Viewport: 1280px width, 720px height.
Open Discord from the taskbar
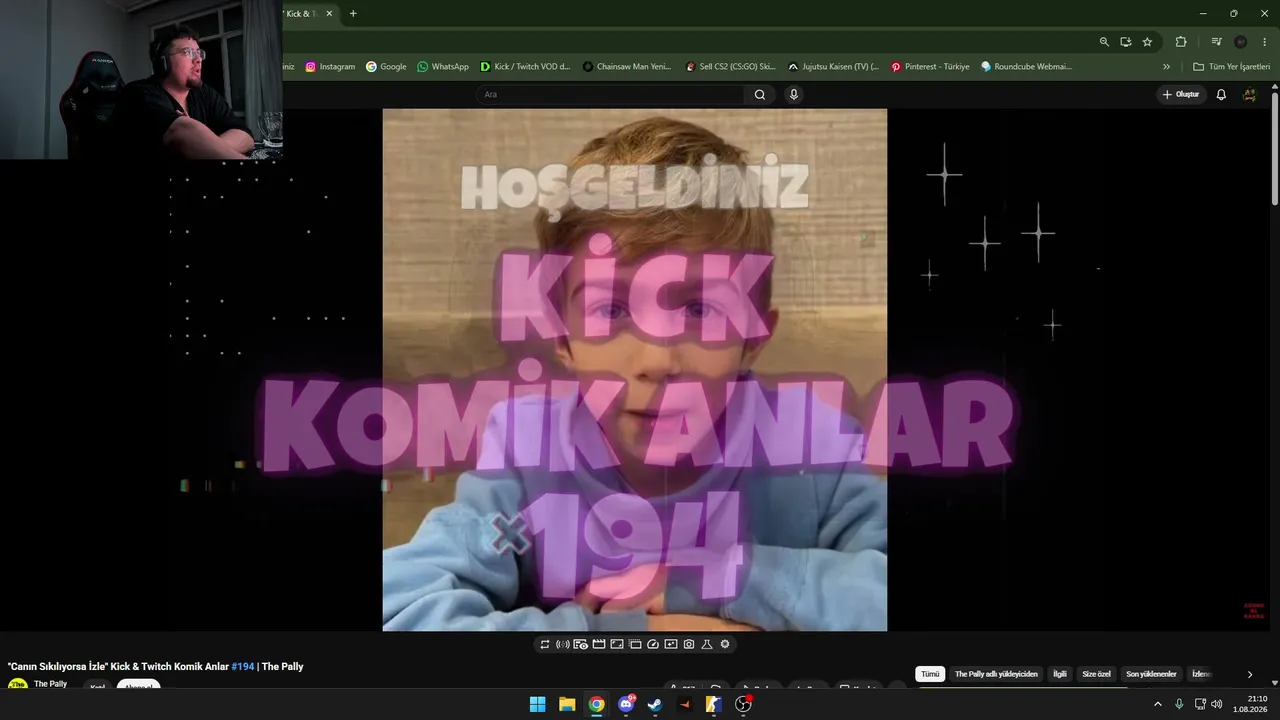(x=627, y=704)
